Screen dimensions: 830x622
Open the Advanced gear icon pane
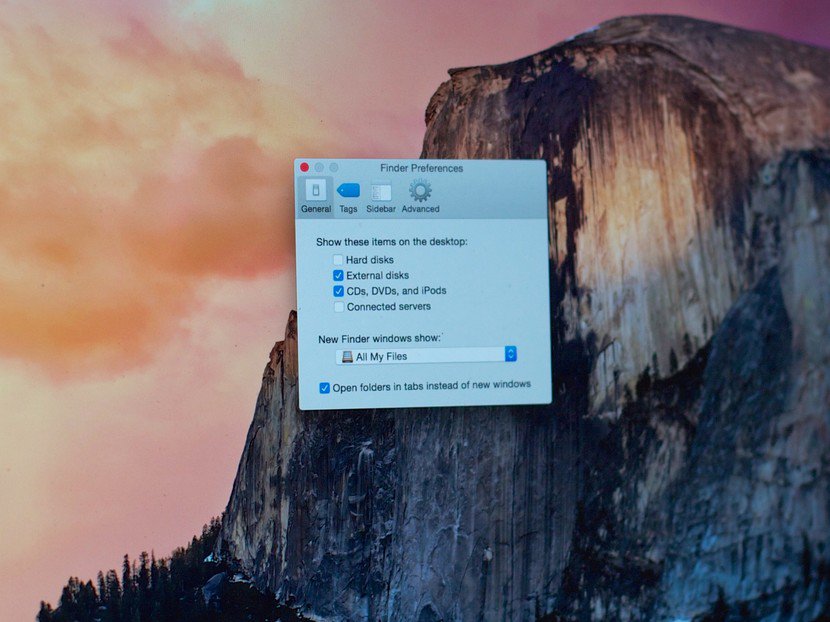[x=419, y=192]
